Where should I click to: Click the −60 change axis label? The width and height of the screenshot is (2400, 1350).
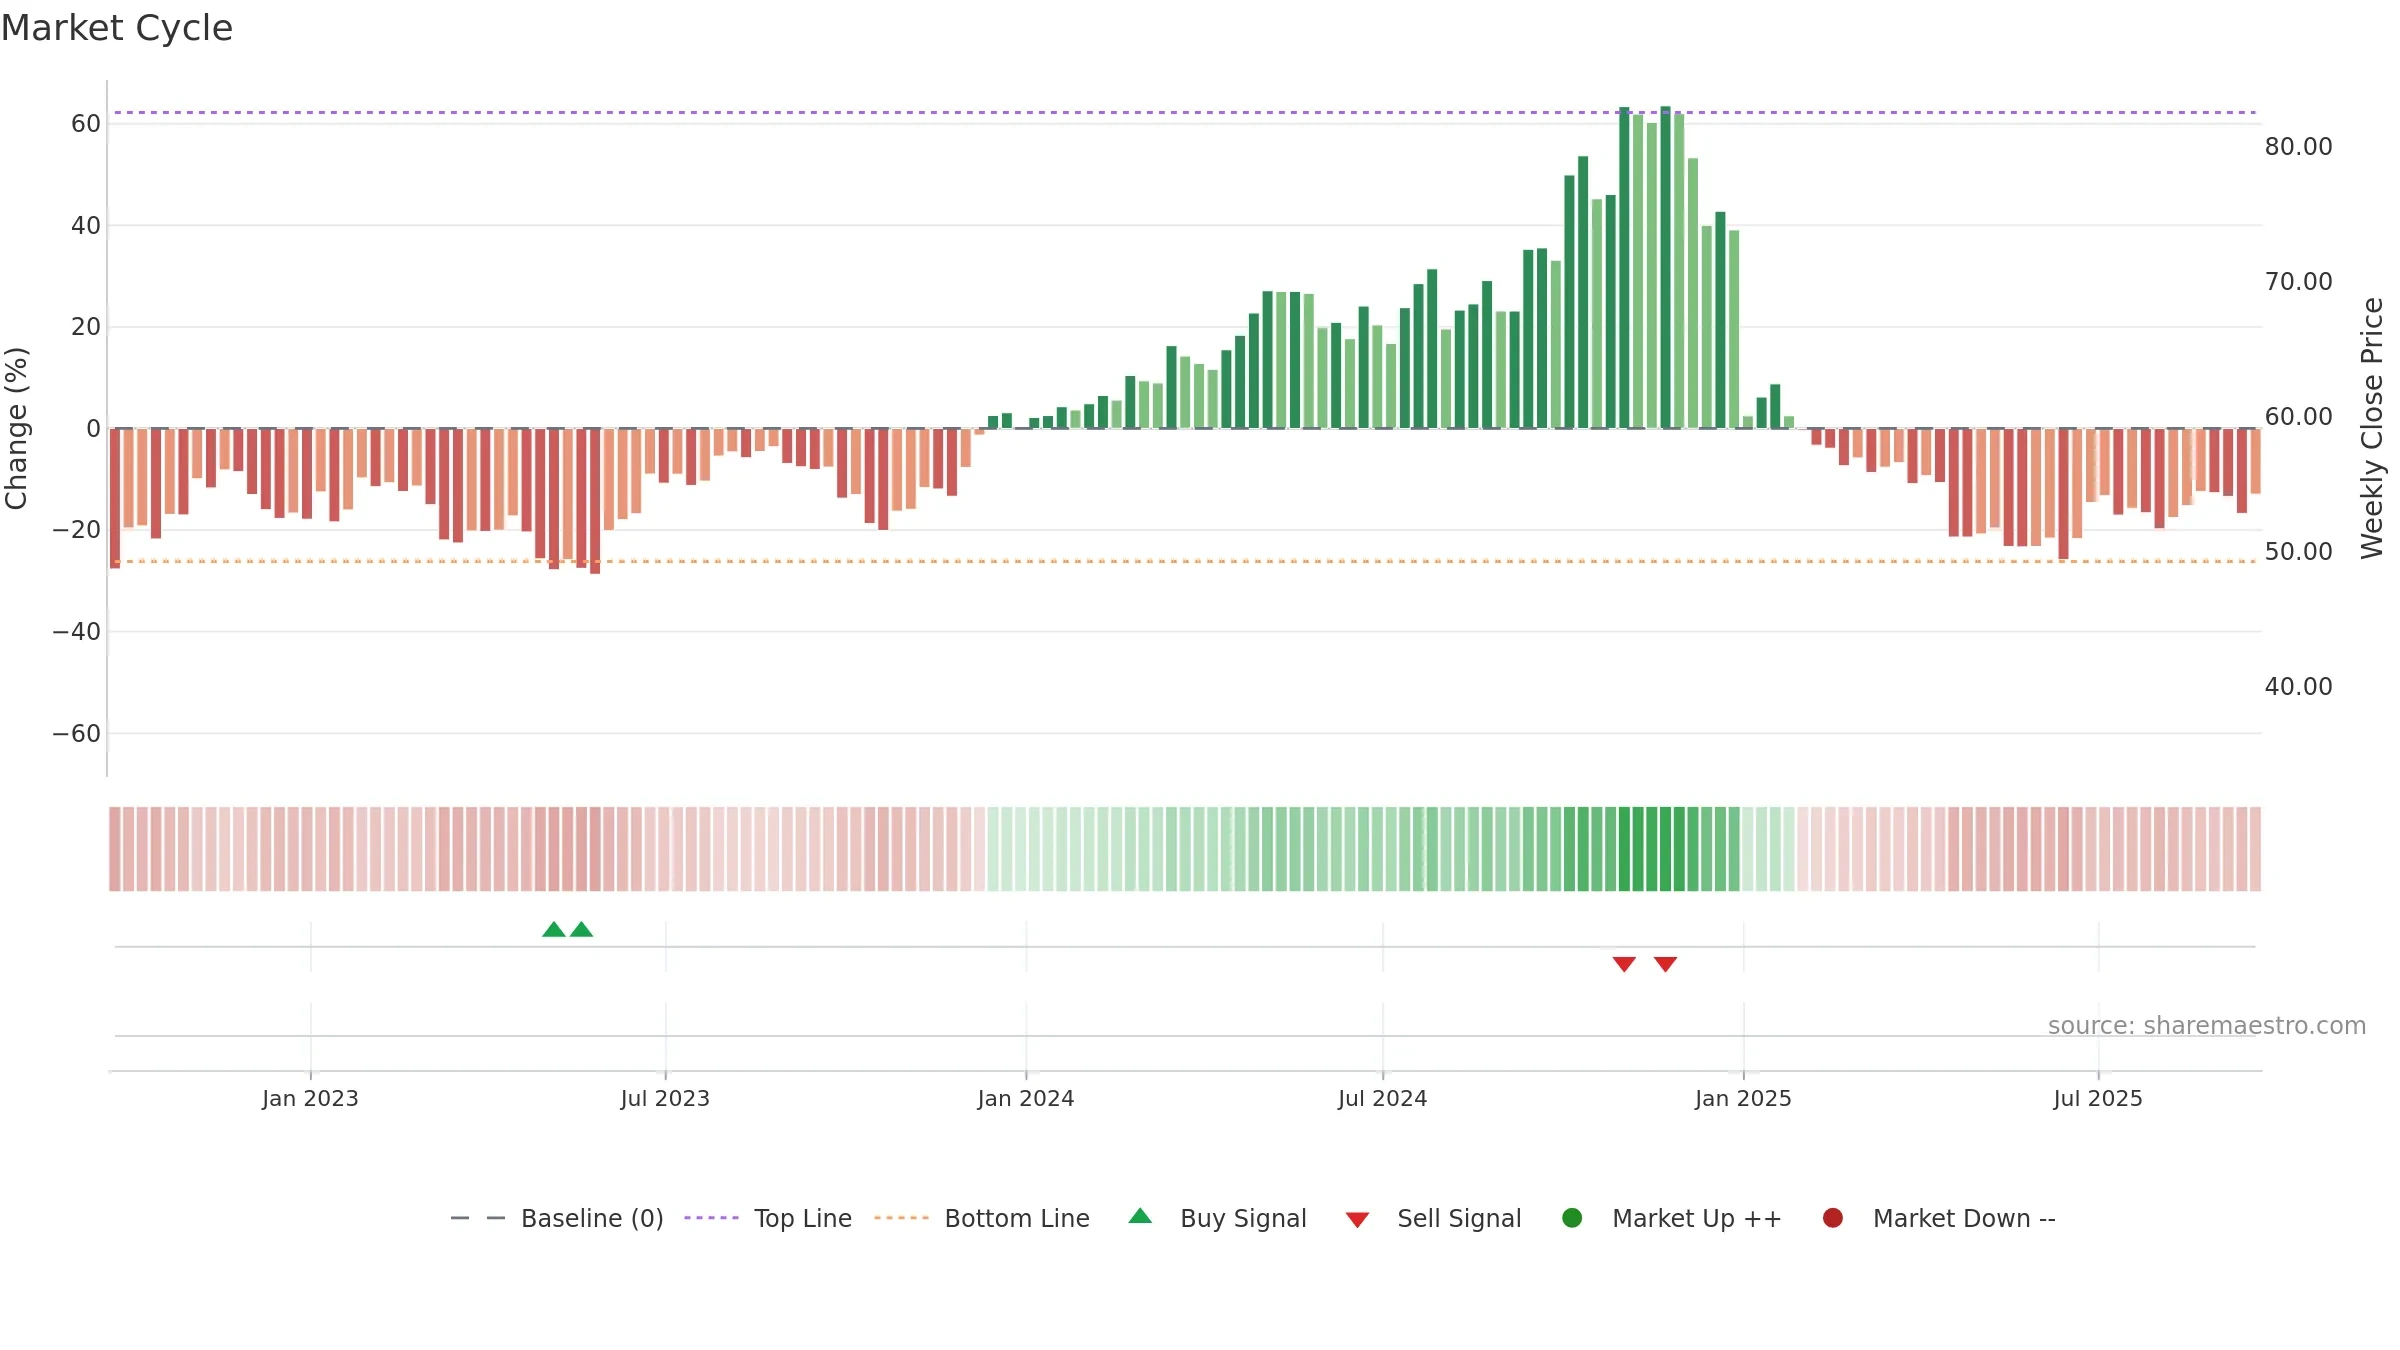coord(76,734)
